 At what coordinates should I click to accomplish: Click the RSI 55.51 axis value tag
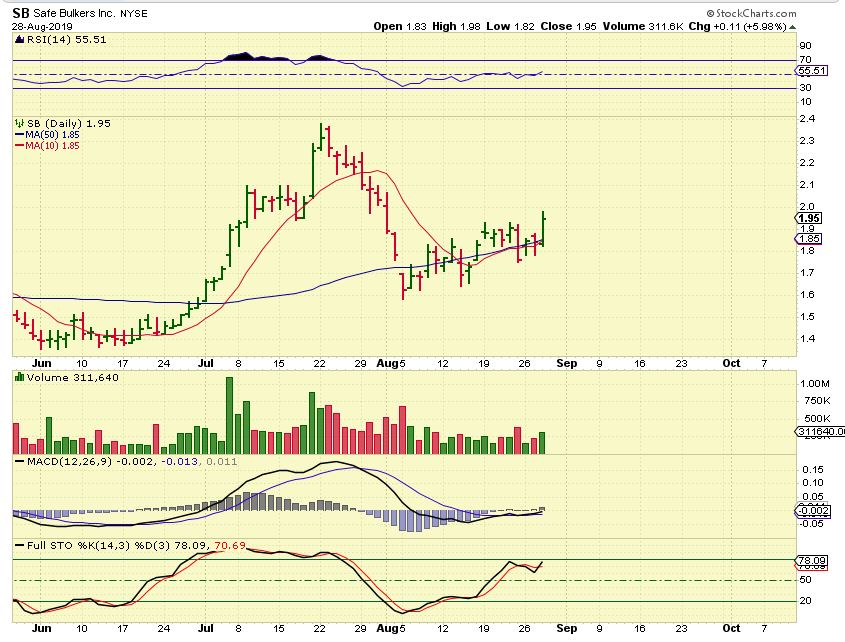(812, 71)
